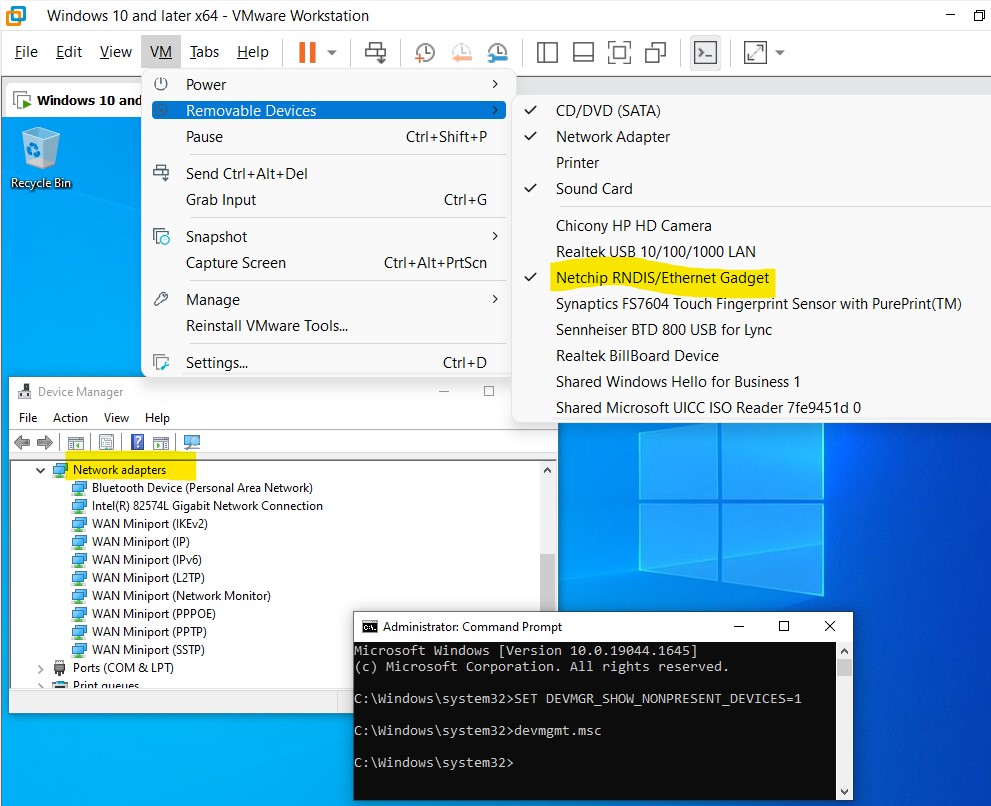Expand the Ports (COM & LPT) node
Image resolution: width=991 pixels, height=806 pixels.
40,668
